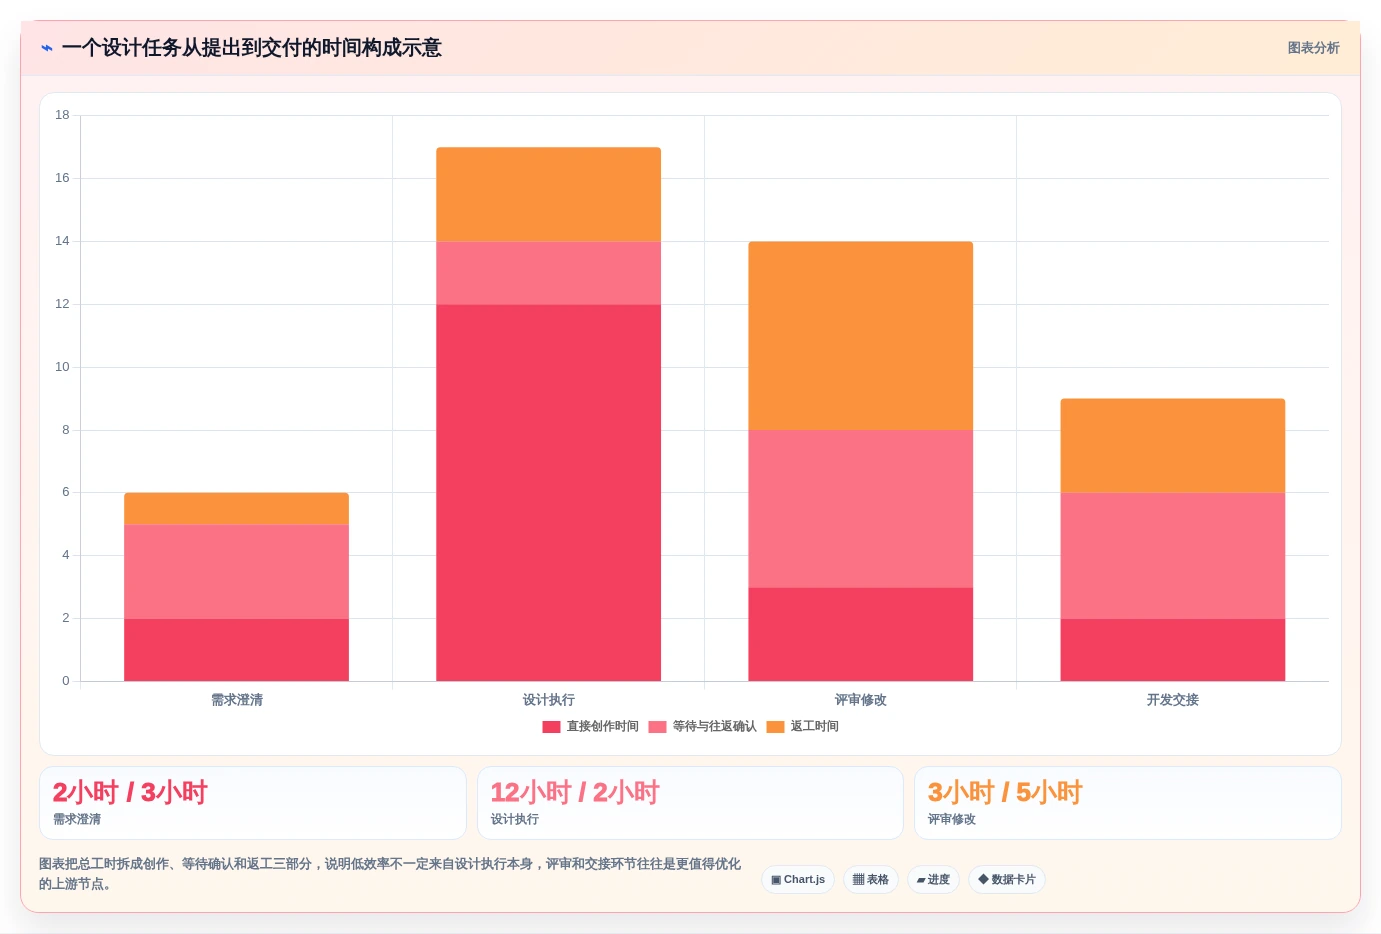The image size is (1381, 934).
Task: Click the 设计执行 x-axis label
Action: click(548, 700)
